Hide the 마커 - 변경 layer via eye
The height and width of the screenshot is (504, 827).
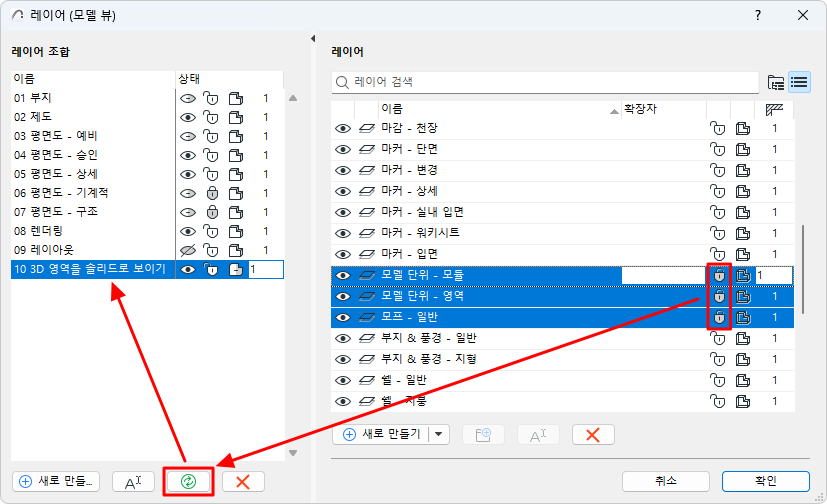coord(343,170)
